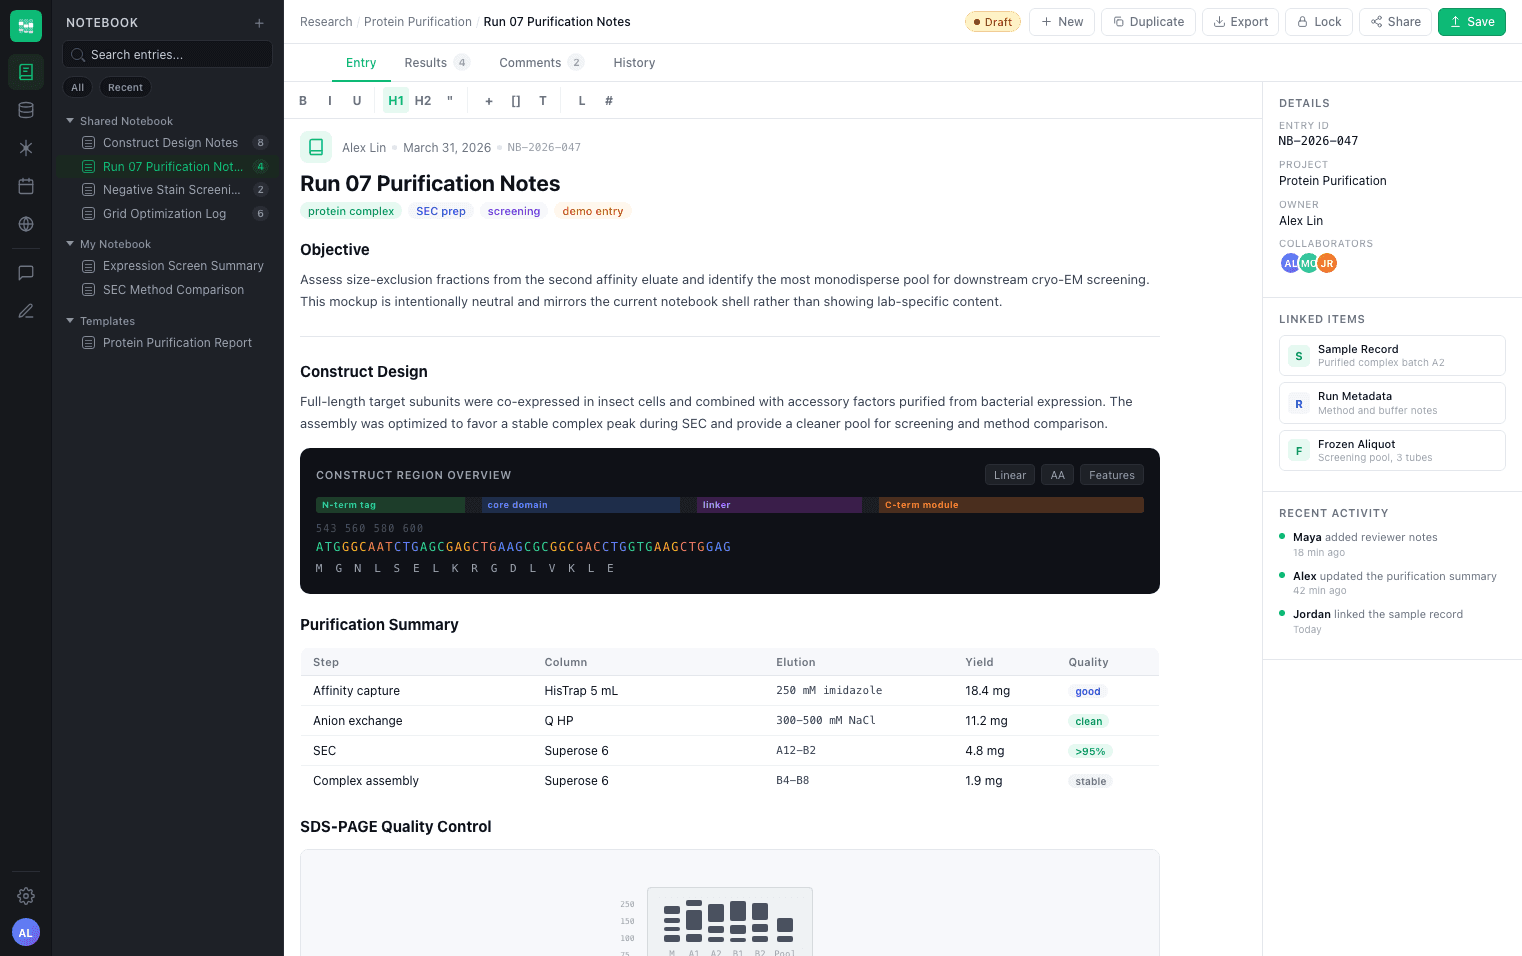Click the pencil edit icon in left rail
This screenshot has height=956, width=1522.
(x=26, y=311)
